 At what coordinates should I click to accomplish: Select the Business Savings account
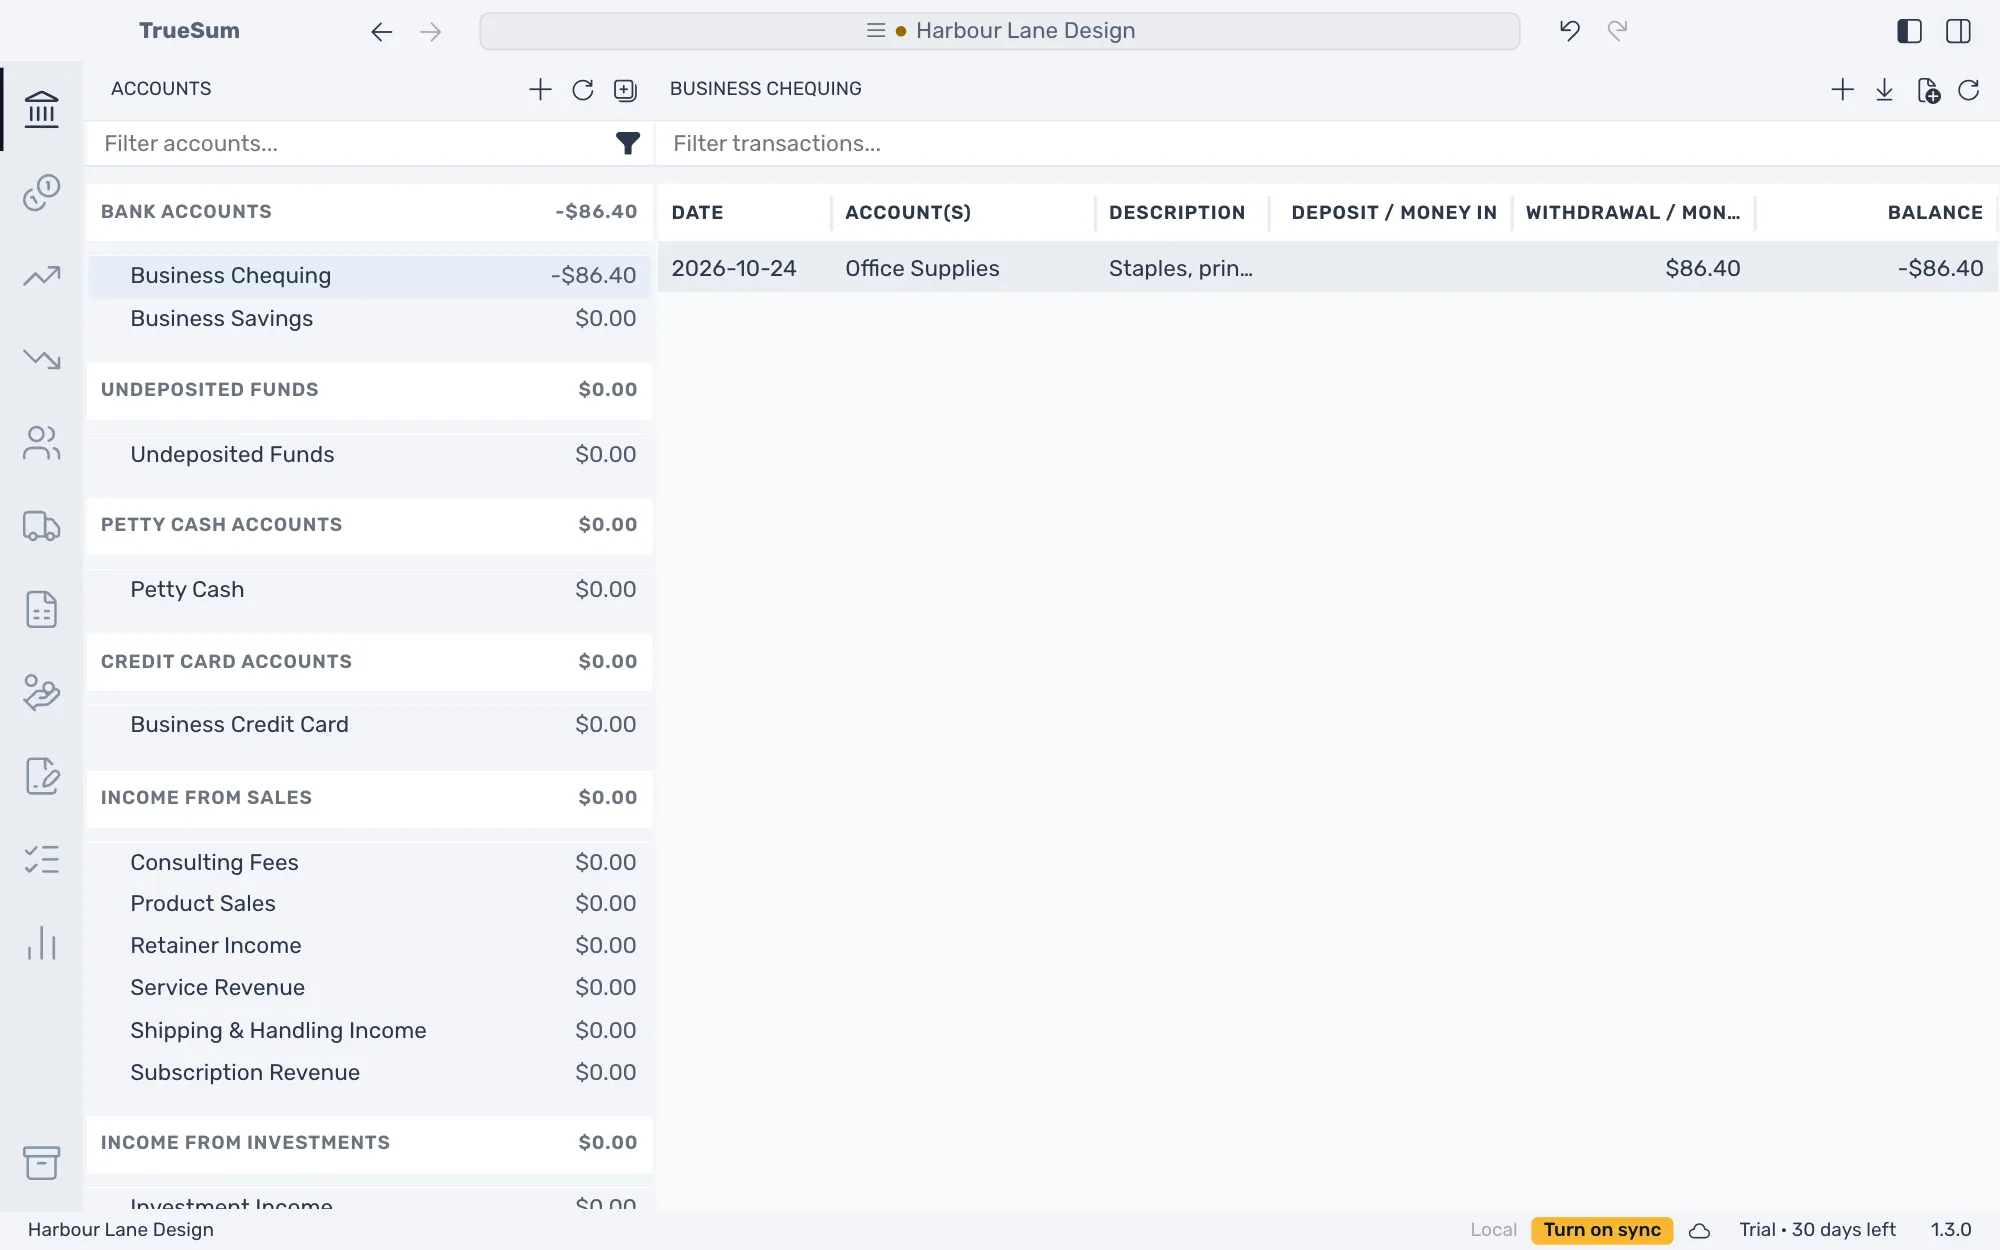(x=369, y=319)
